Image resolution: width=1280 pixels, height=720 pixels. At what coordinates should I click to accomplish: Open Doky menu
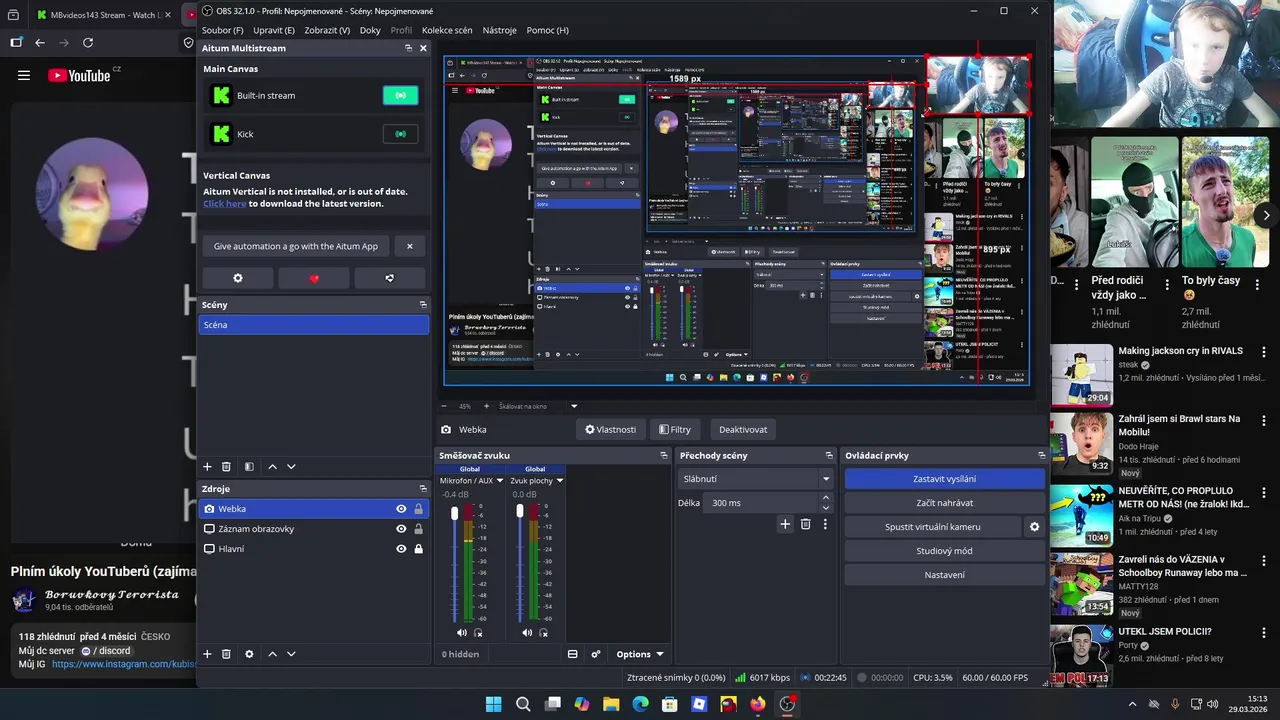(370, 30)
